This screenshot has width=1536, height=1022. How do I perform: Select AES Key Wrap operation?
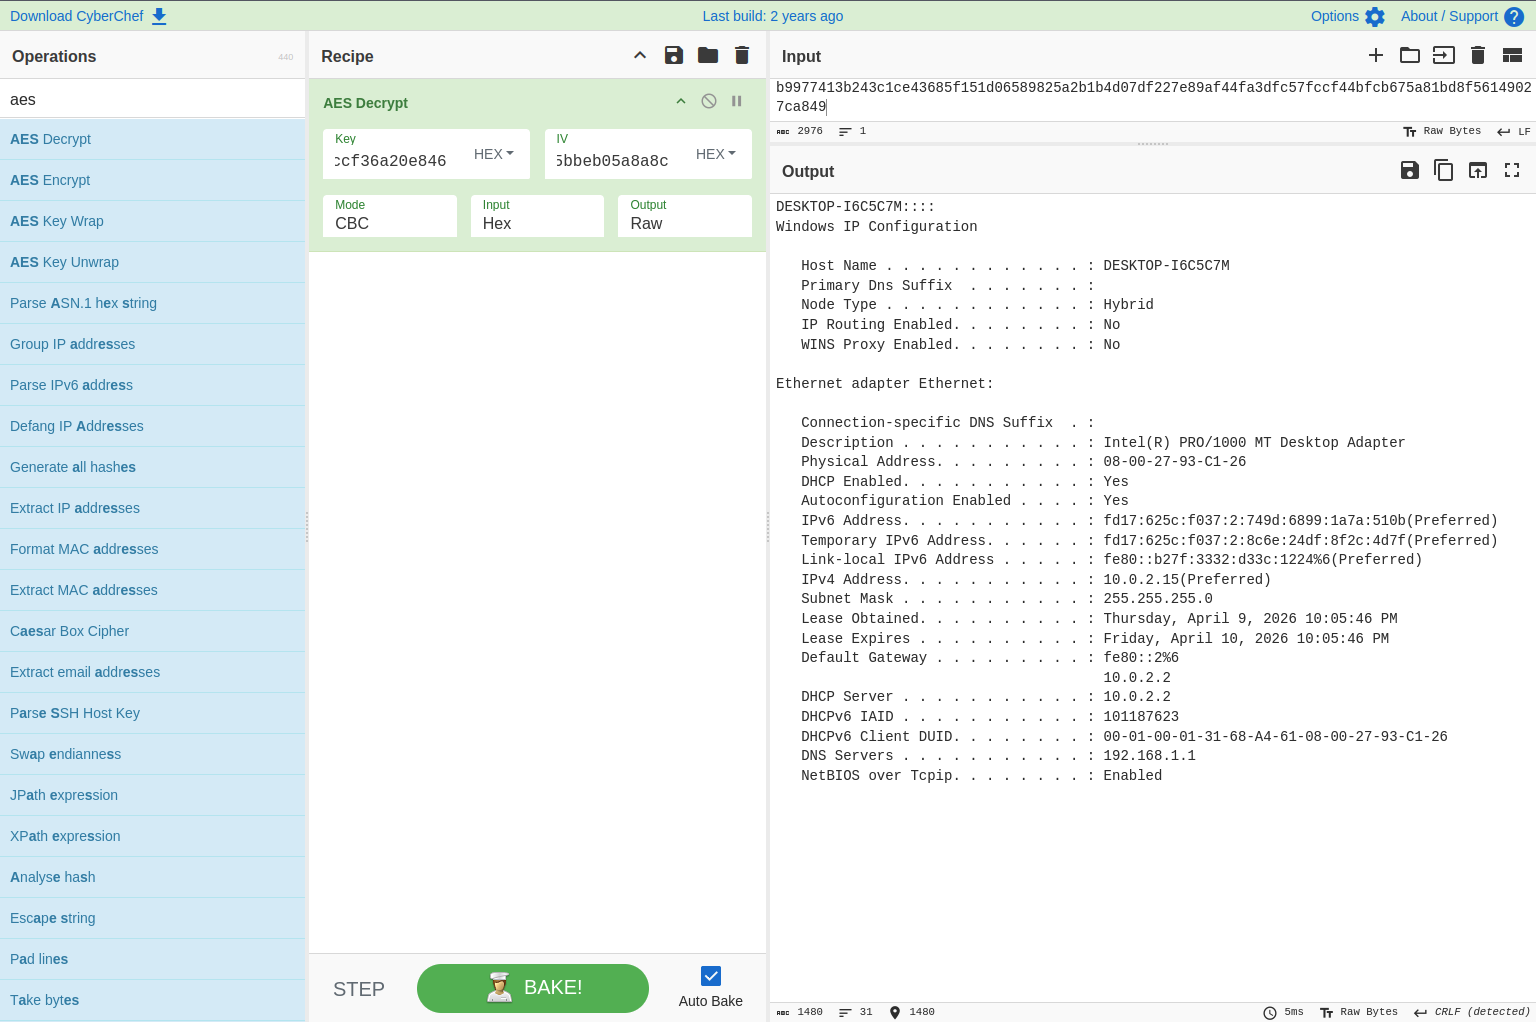[152, 221]
